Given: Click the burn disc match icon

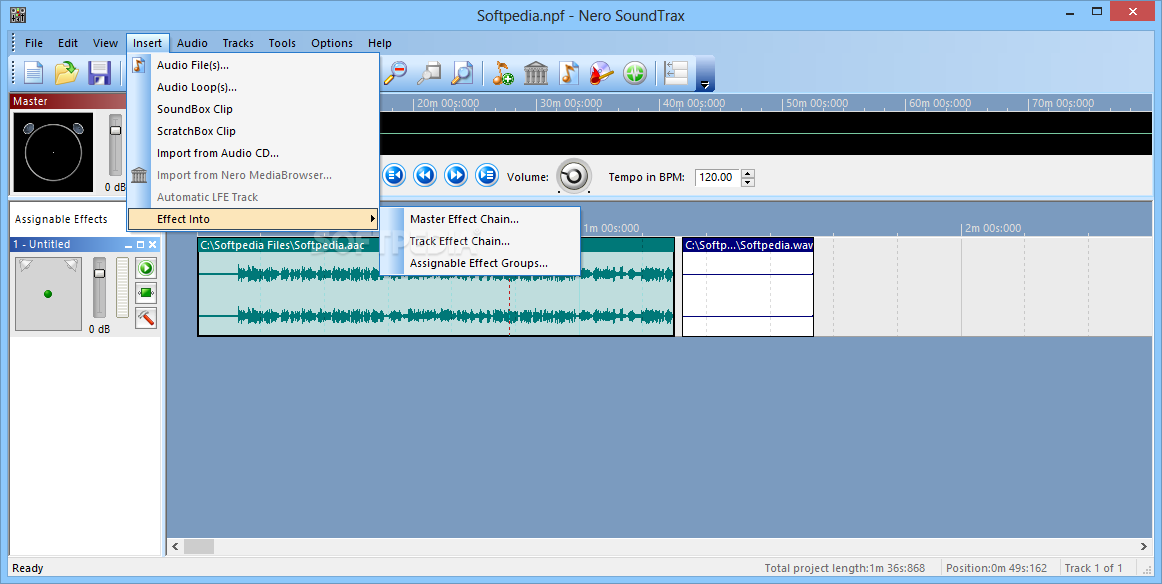Looking at the screenshot, I should point(602,73).
